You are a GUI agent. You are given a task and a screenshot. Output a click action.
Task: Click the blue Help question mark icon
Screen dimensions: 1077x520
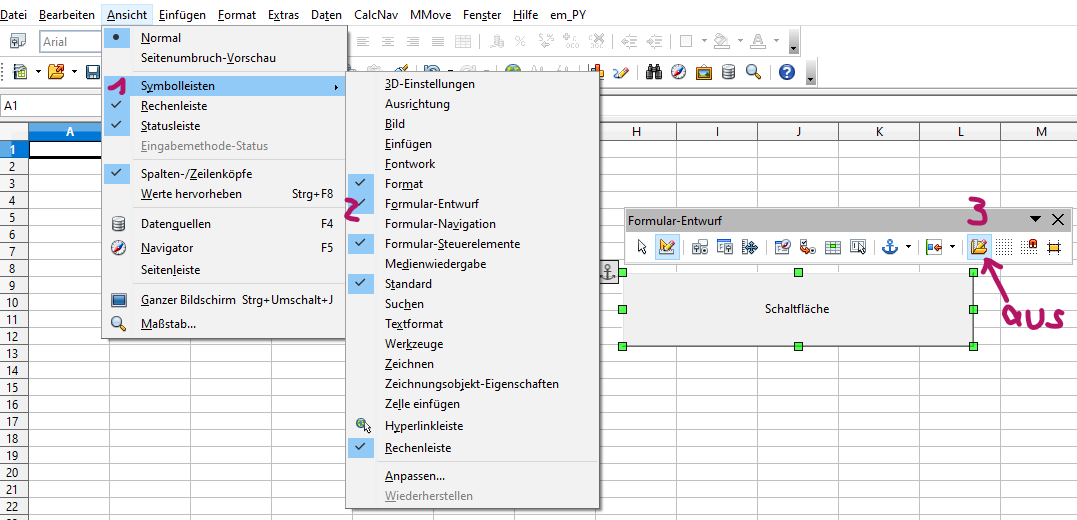(787, 72)
